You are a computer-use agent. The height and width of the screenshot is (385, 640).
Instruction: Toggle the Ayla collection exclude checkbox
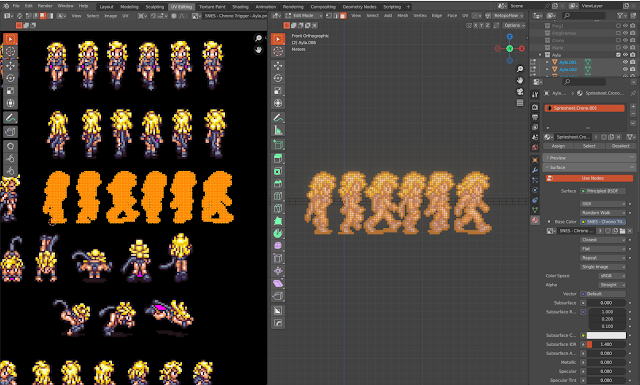tap(618, 55)
